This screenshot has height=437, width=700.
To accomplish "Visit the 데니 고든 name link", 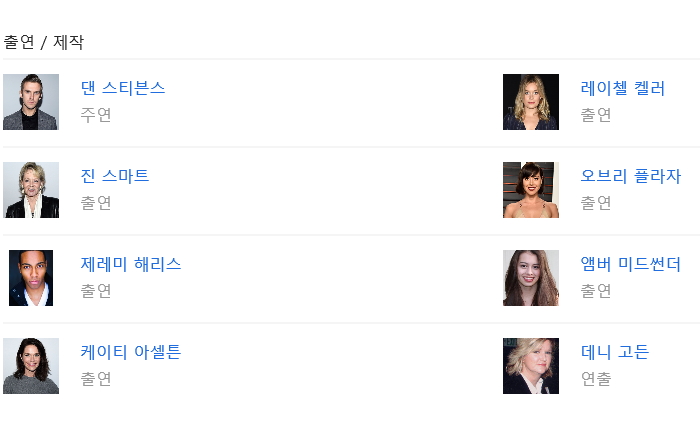I will (x=615, y=352).
